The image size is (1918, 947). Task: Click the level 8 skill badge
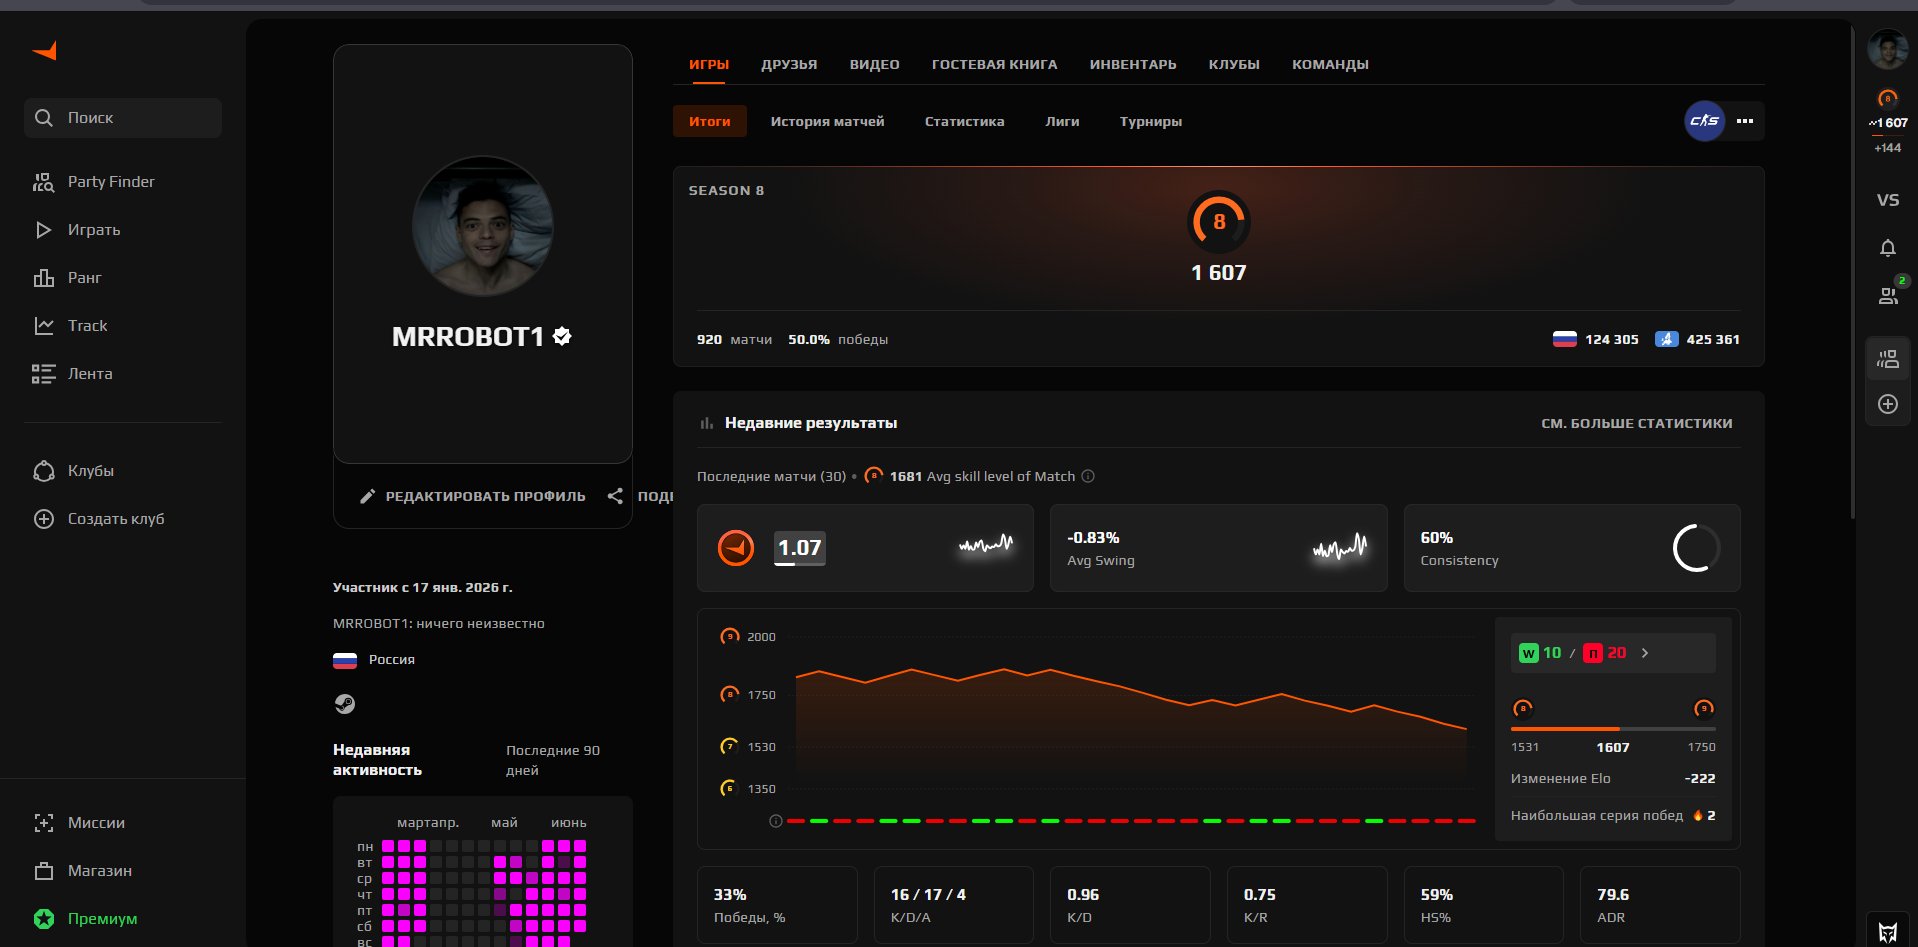tap(1218, 221)
